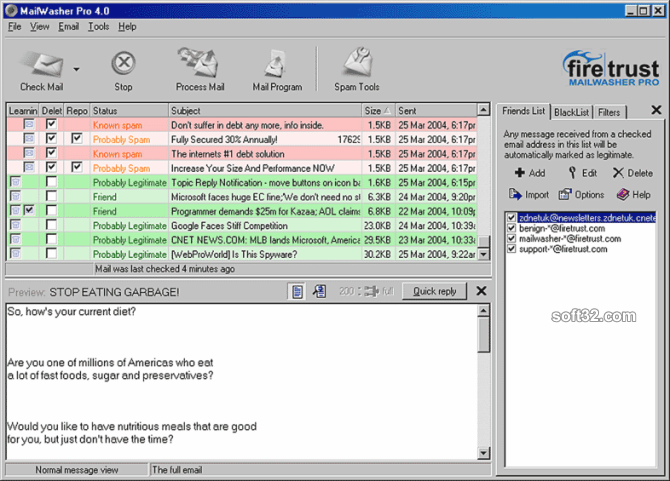670x481 pixels.
Task: Open the Tools menu
Action: 99,27
